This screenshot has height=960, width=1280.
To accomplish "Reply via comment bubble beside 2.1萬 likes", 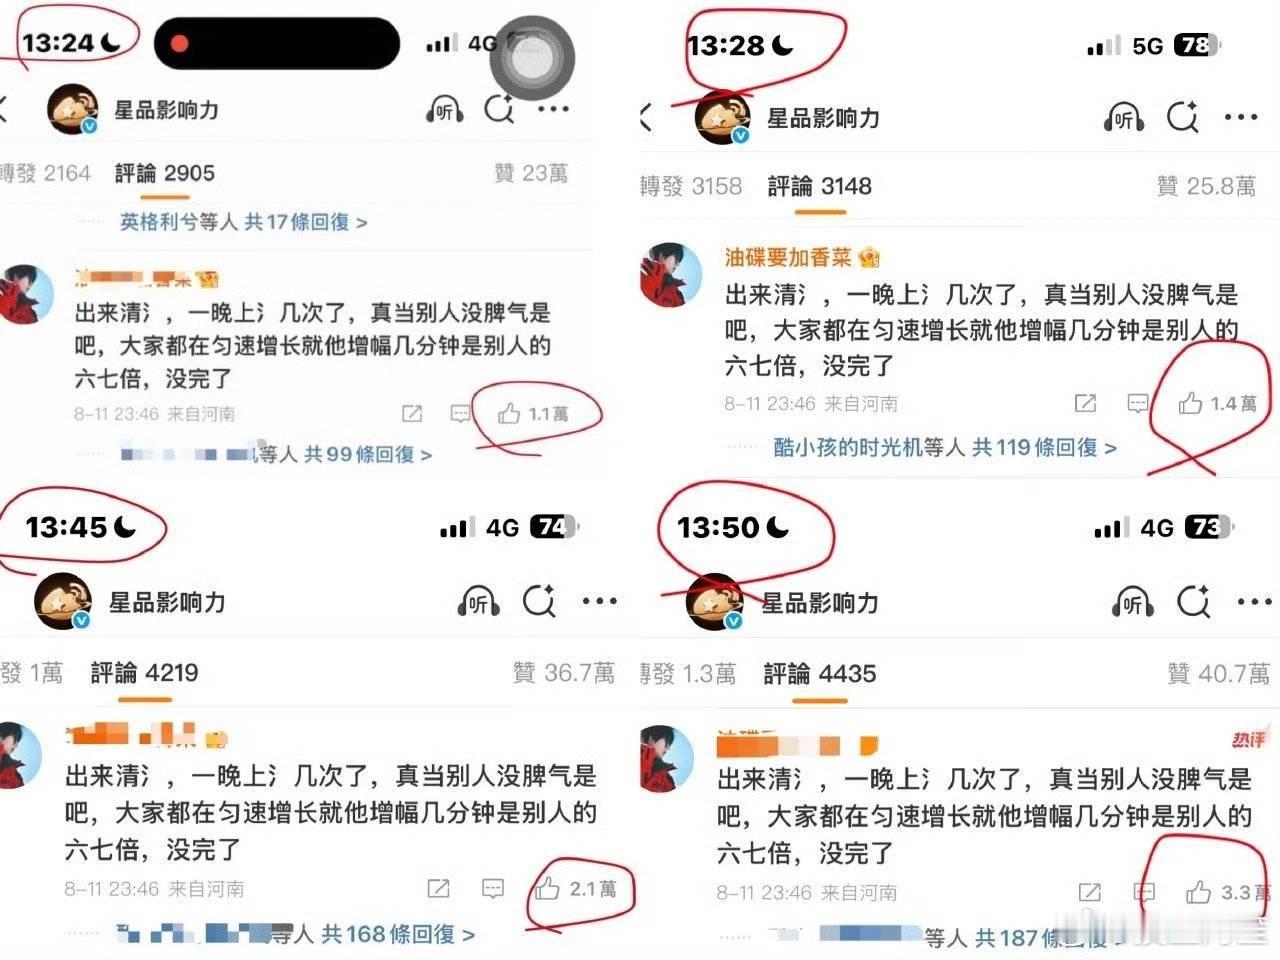I will [x=493, y=888].
